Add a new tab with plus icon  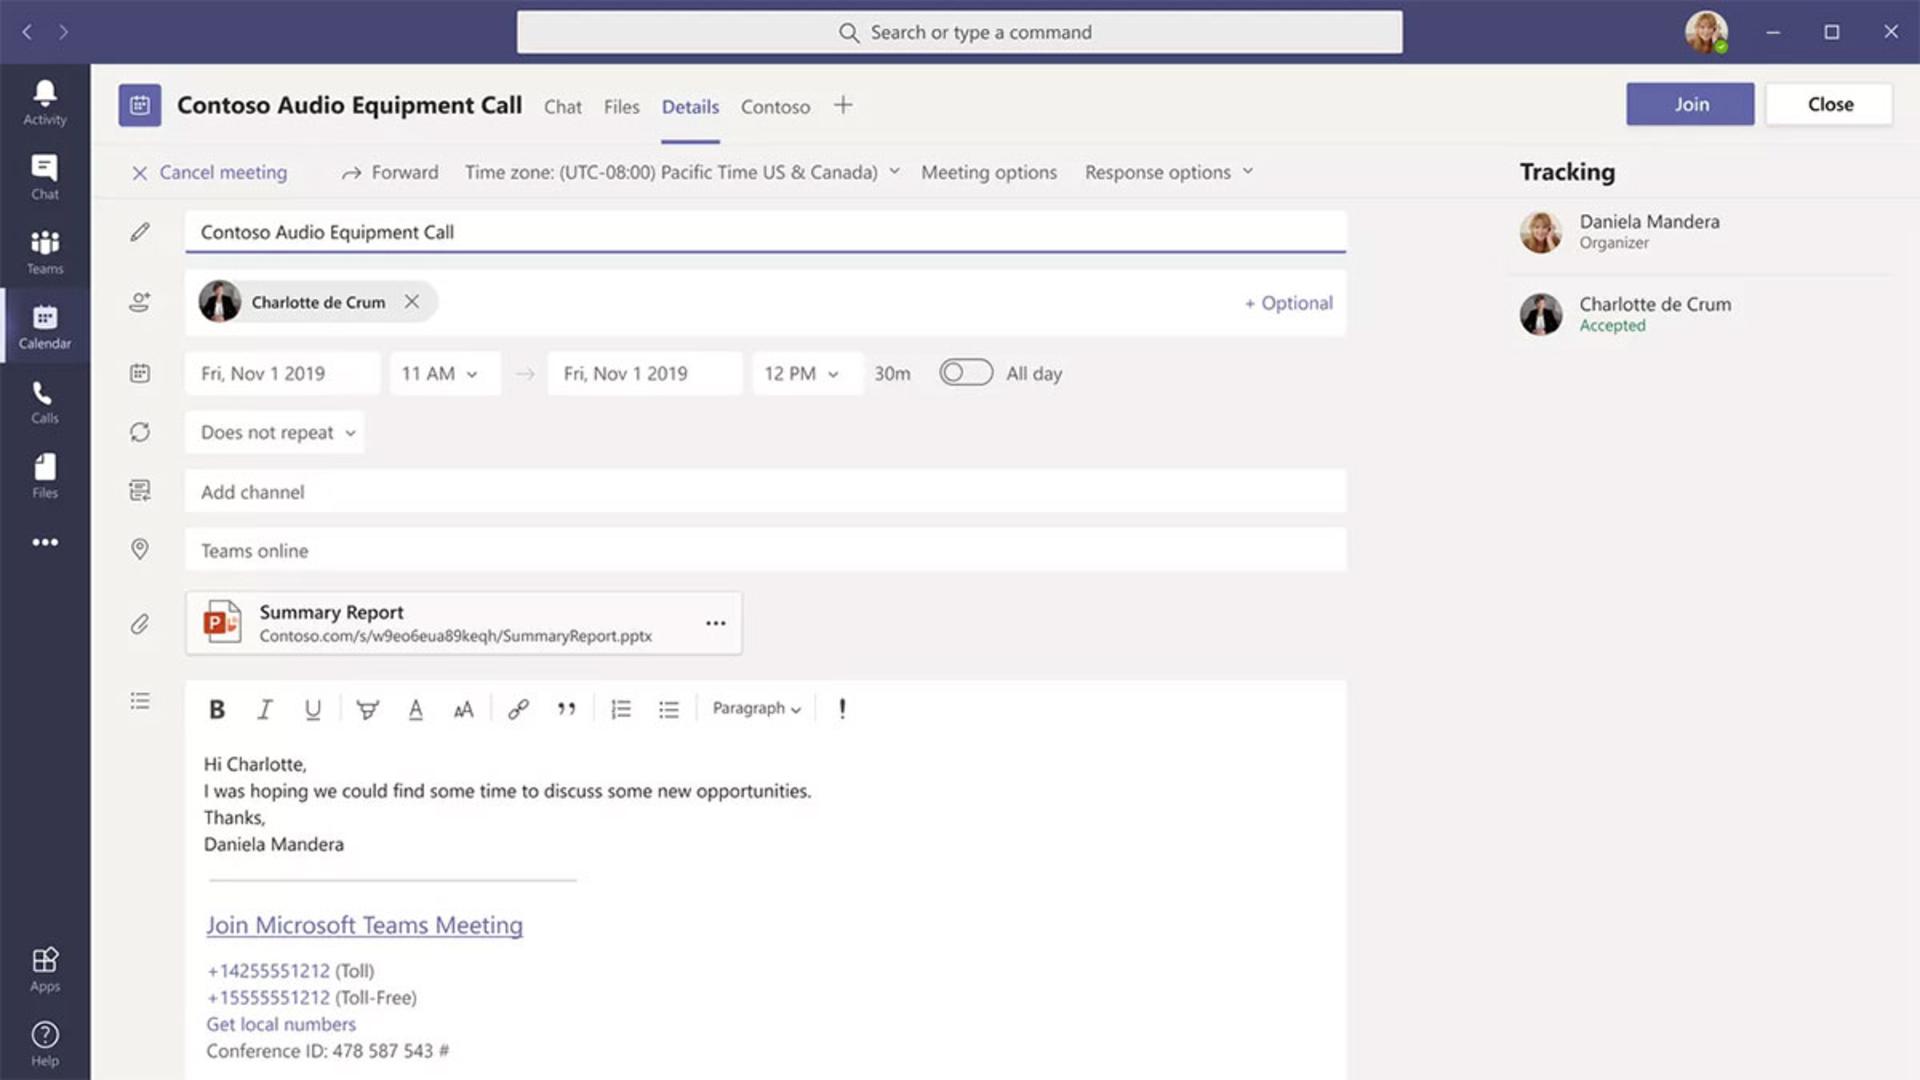pos(843,105)
